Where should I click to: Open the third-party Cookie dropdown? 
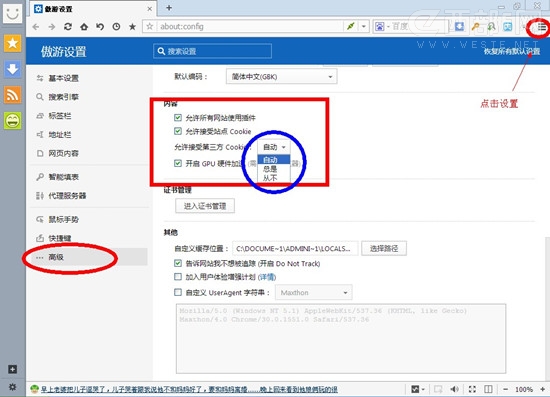tap(274, 147)
